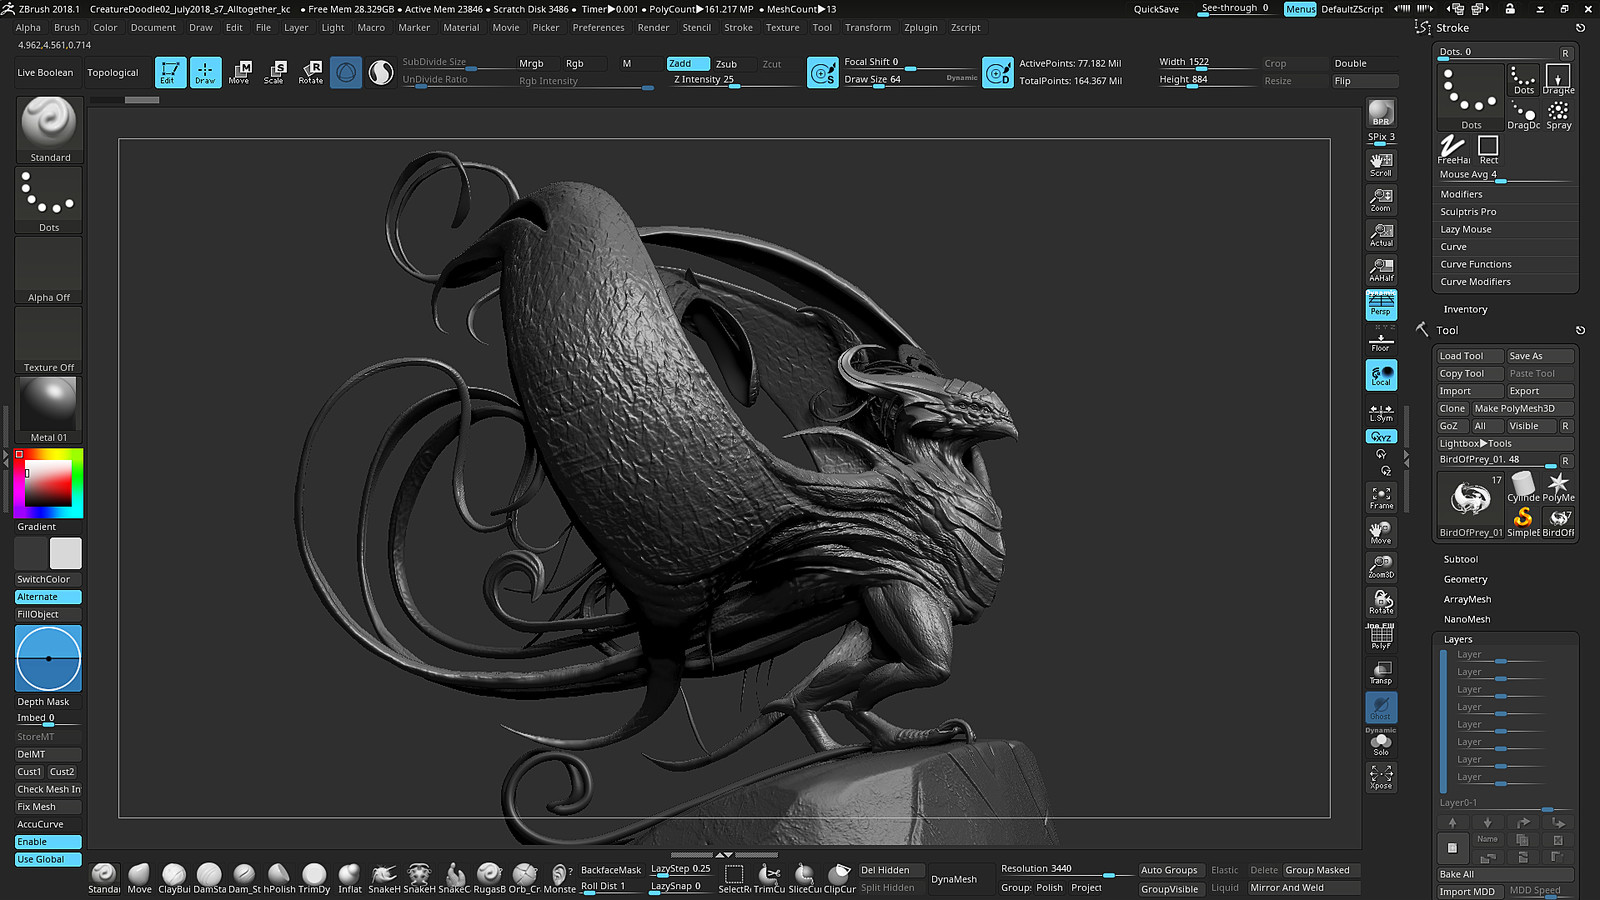Enable Zsub sculpting mode
The image size is (1600, 900).
(727, 63)
